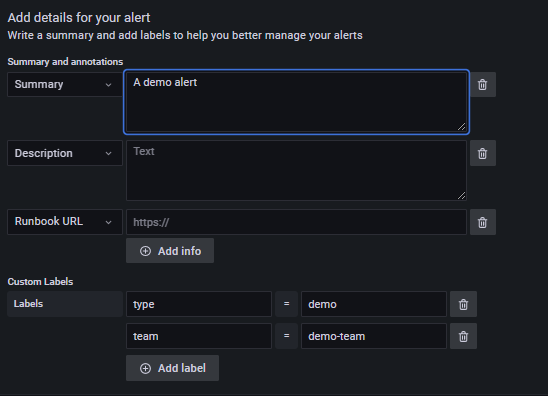The image size is (548, 396).
Task: Delete the team=demo-team label row
Action: pos(463,336)
